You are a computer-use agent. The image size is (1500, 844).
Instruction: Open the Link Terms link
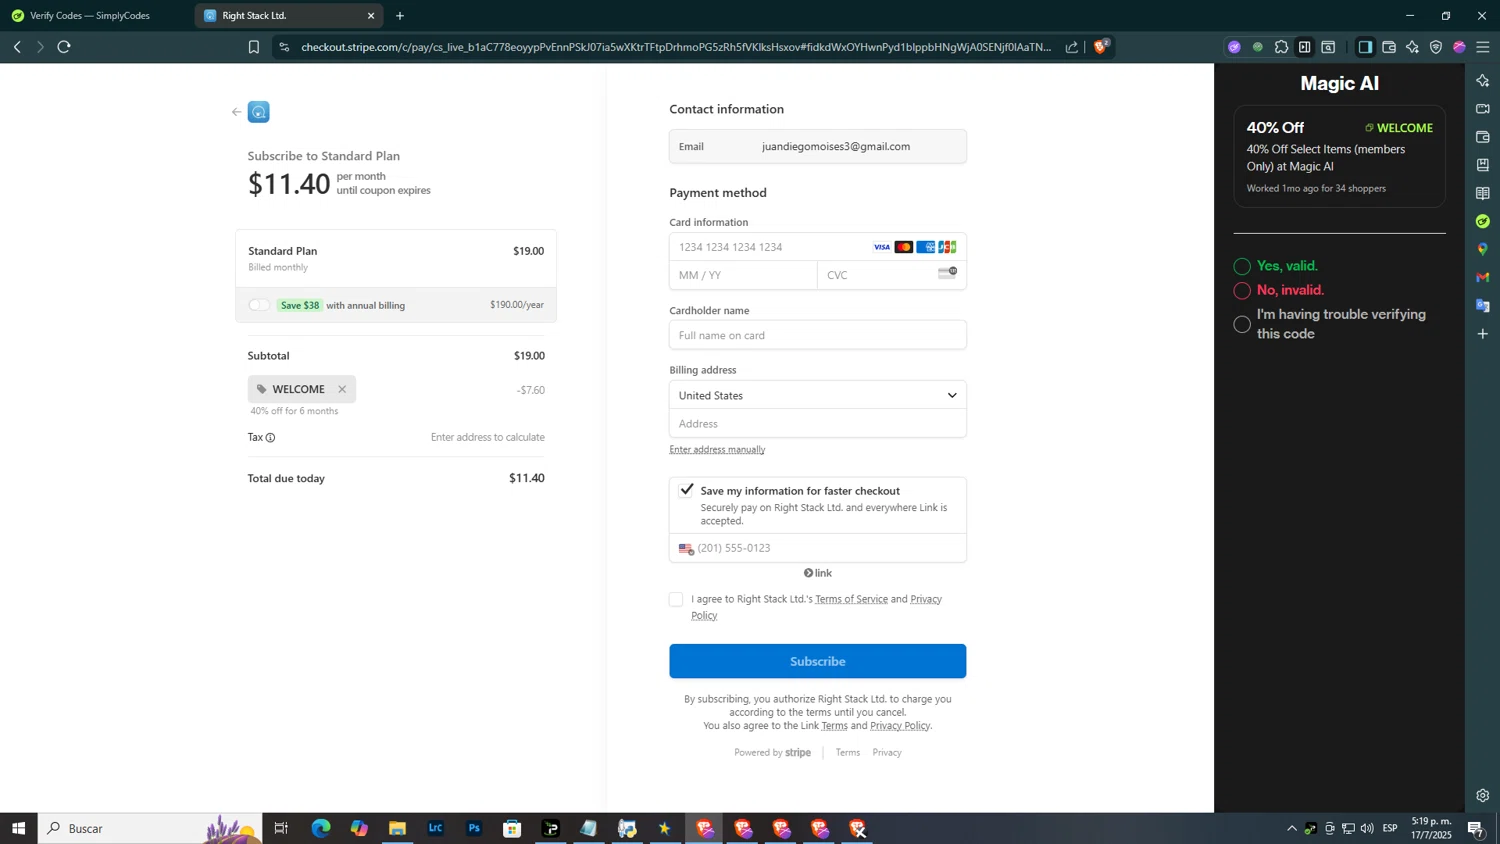pyautogui.click(x=834, y=726)
